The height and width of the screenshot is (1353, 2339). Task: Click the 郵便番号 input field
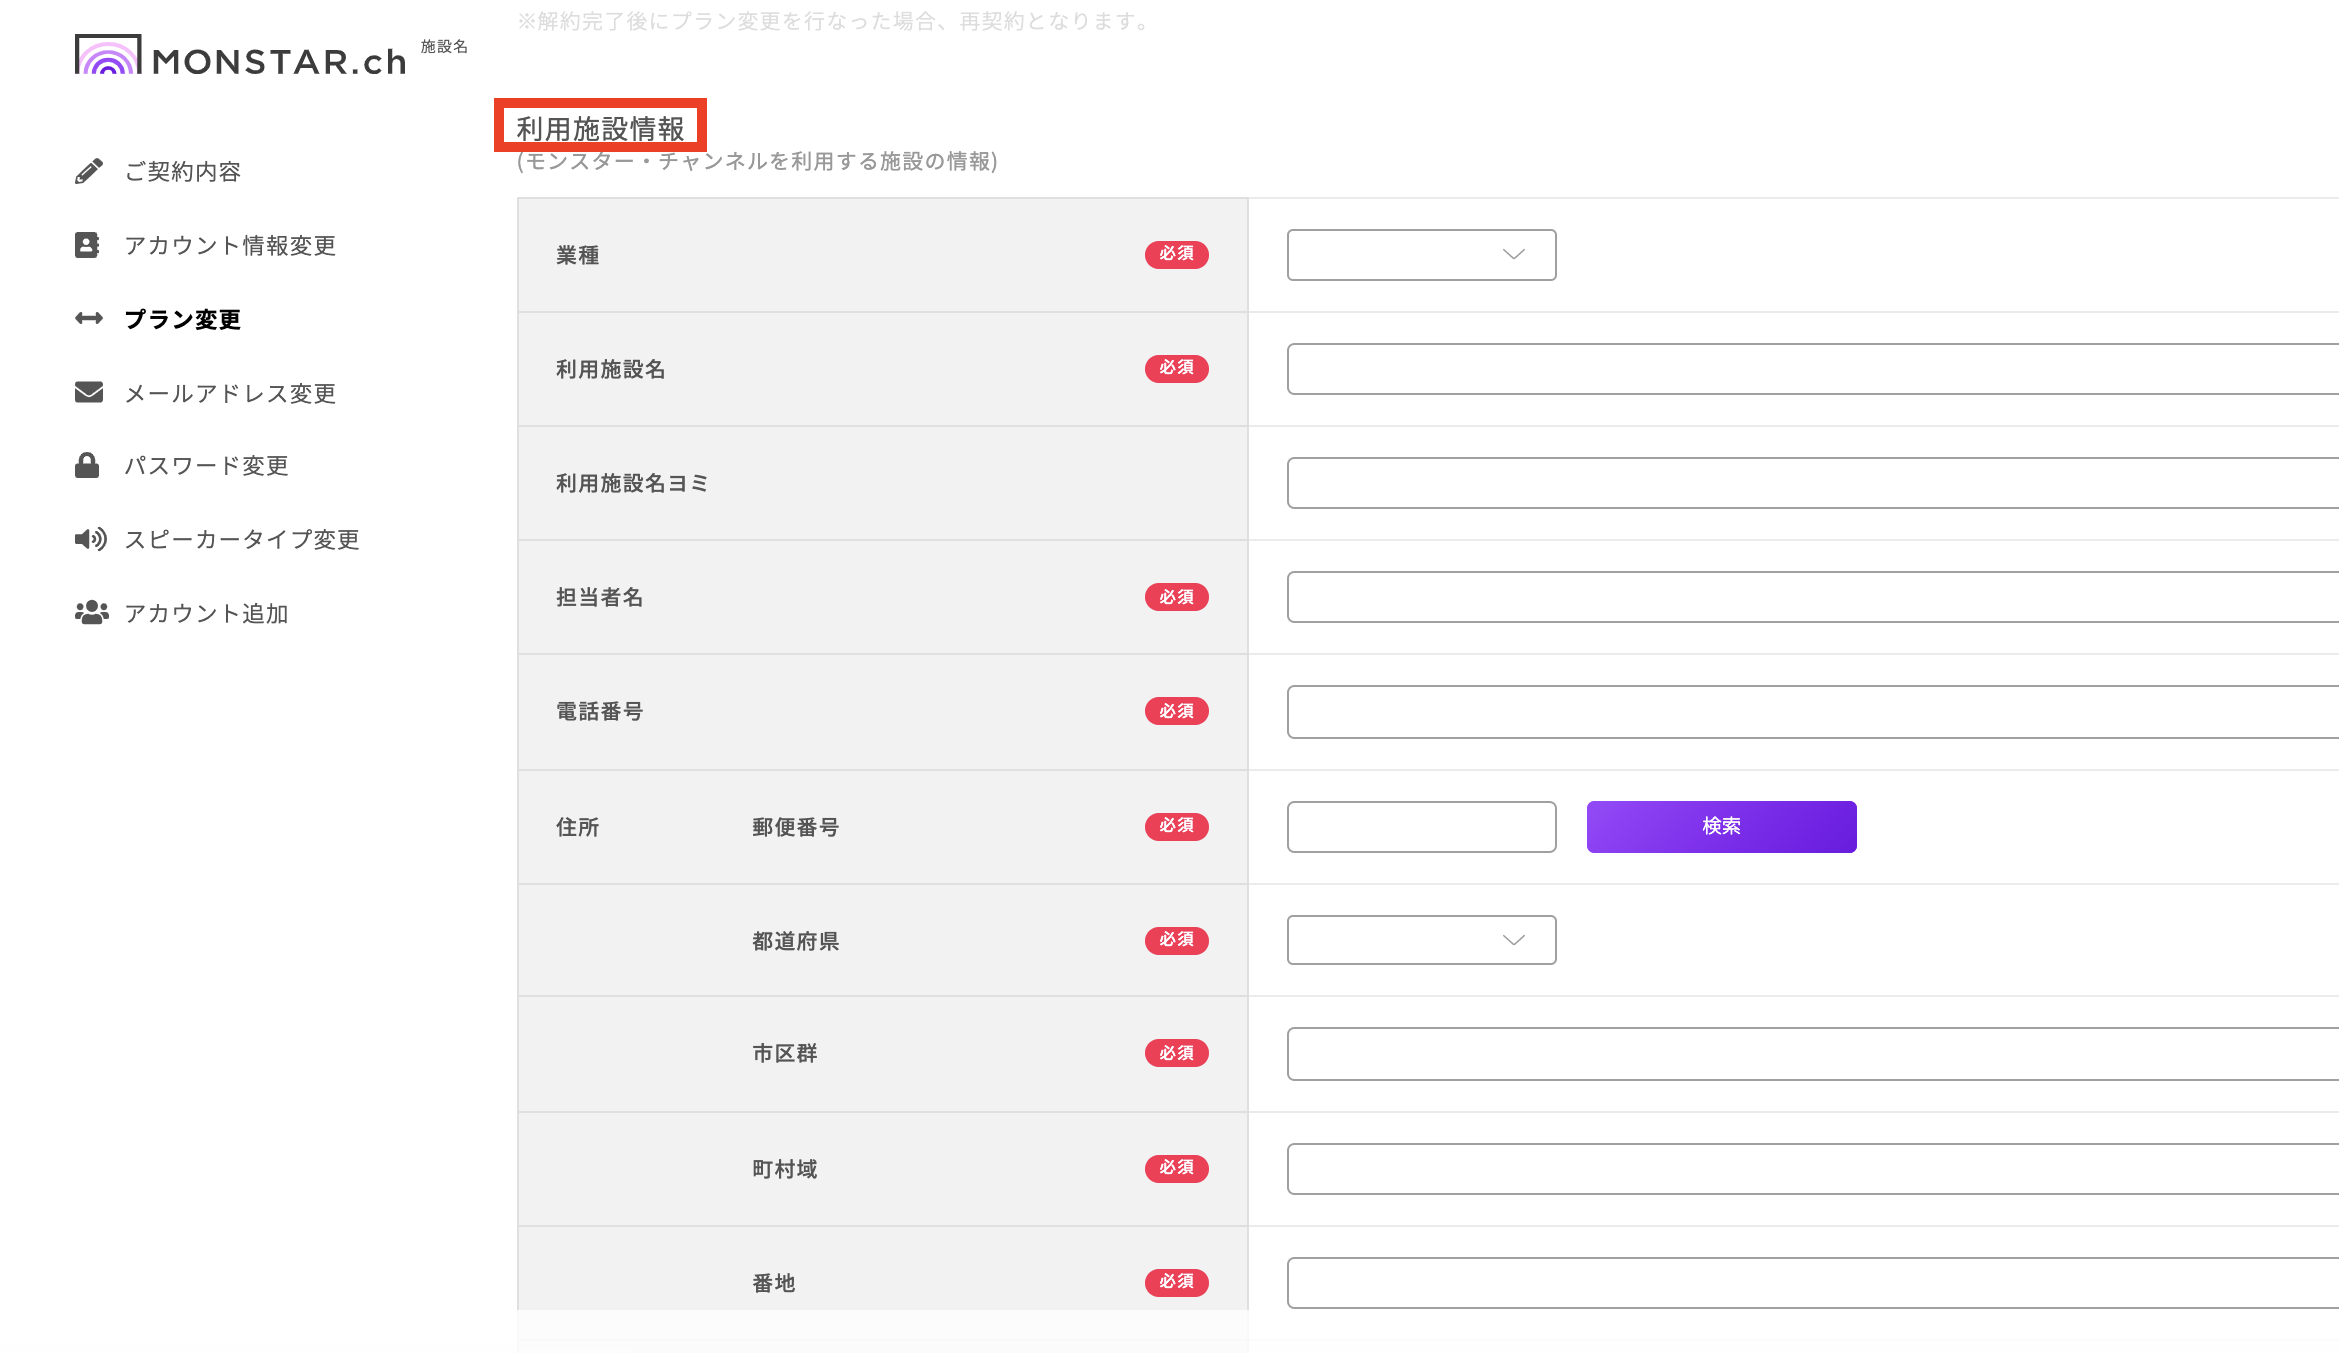(x=1421, y=827)
